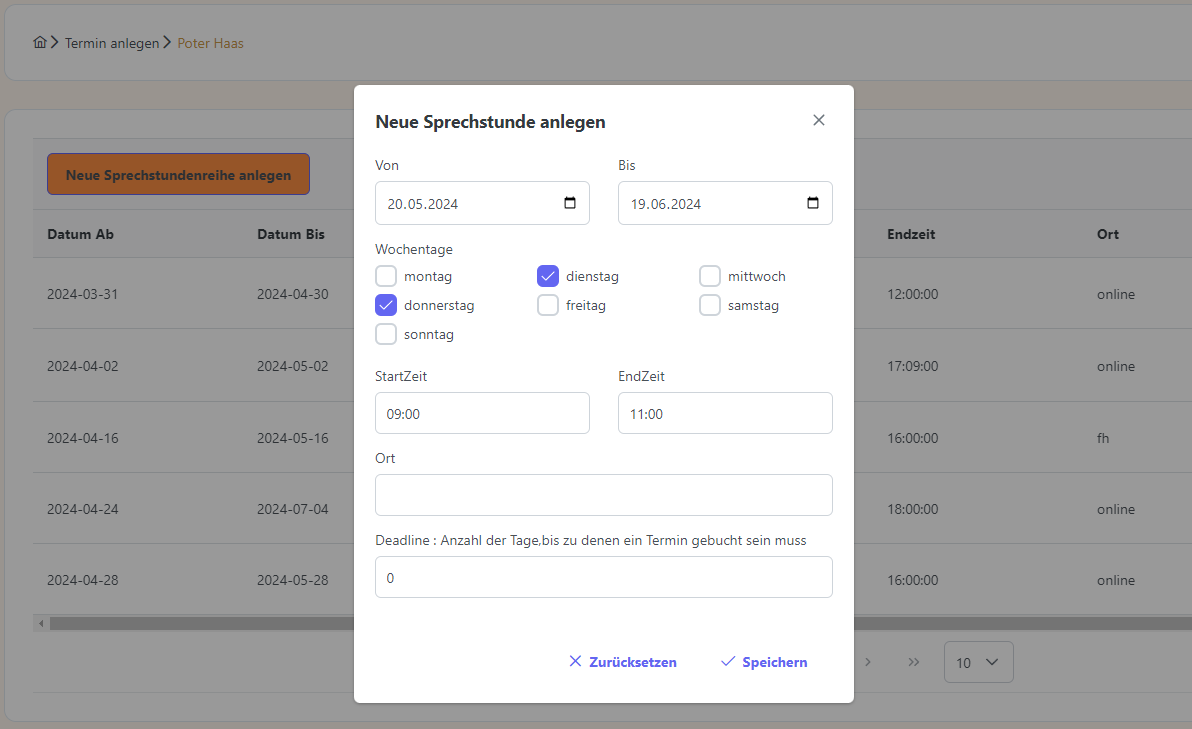Close the Neue Sprechstunde dialog
The image size is (1192, 729).
pos(819,120)
